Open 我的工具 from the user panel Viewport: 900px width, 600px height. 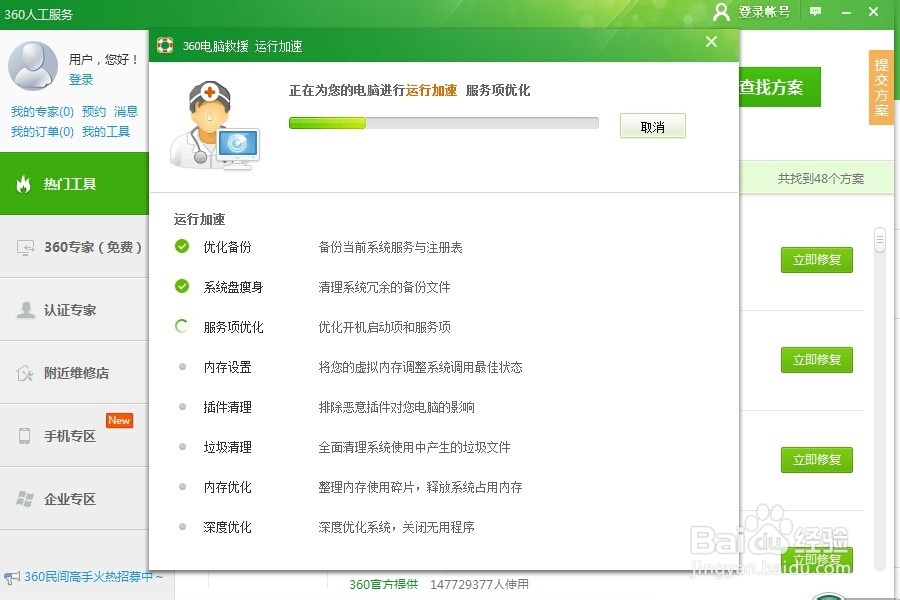click(107, 131)
